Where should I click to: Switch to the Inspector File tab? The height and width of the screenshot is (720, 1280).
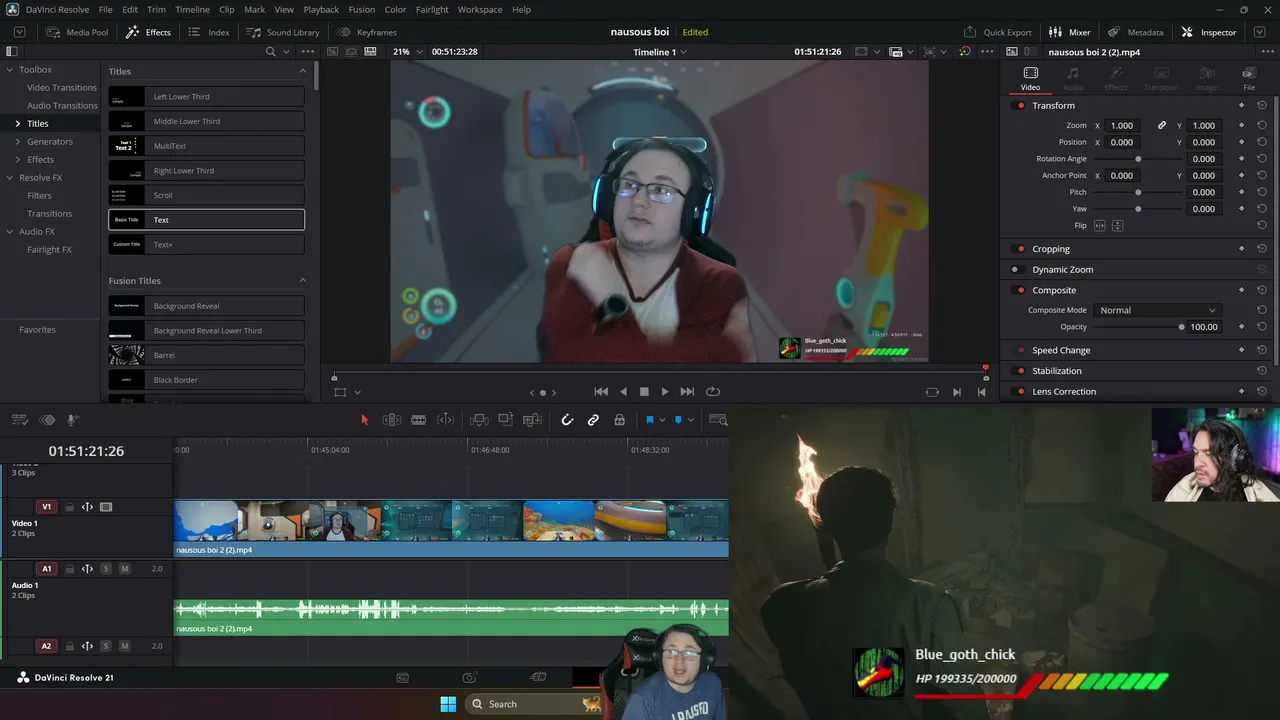[1249, 78]
